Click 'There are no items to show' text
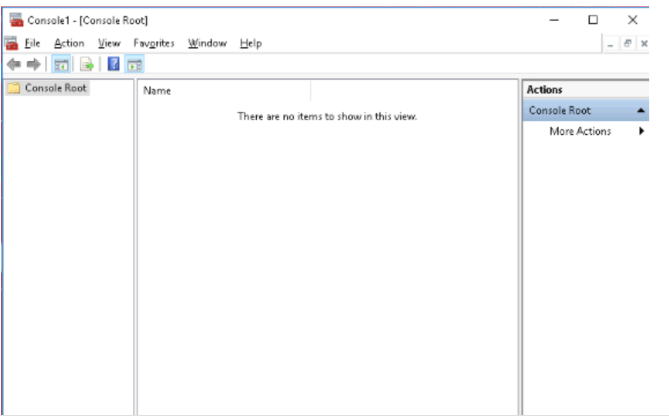The width and height of the screenshot is (669, 416). pos(327,116)
